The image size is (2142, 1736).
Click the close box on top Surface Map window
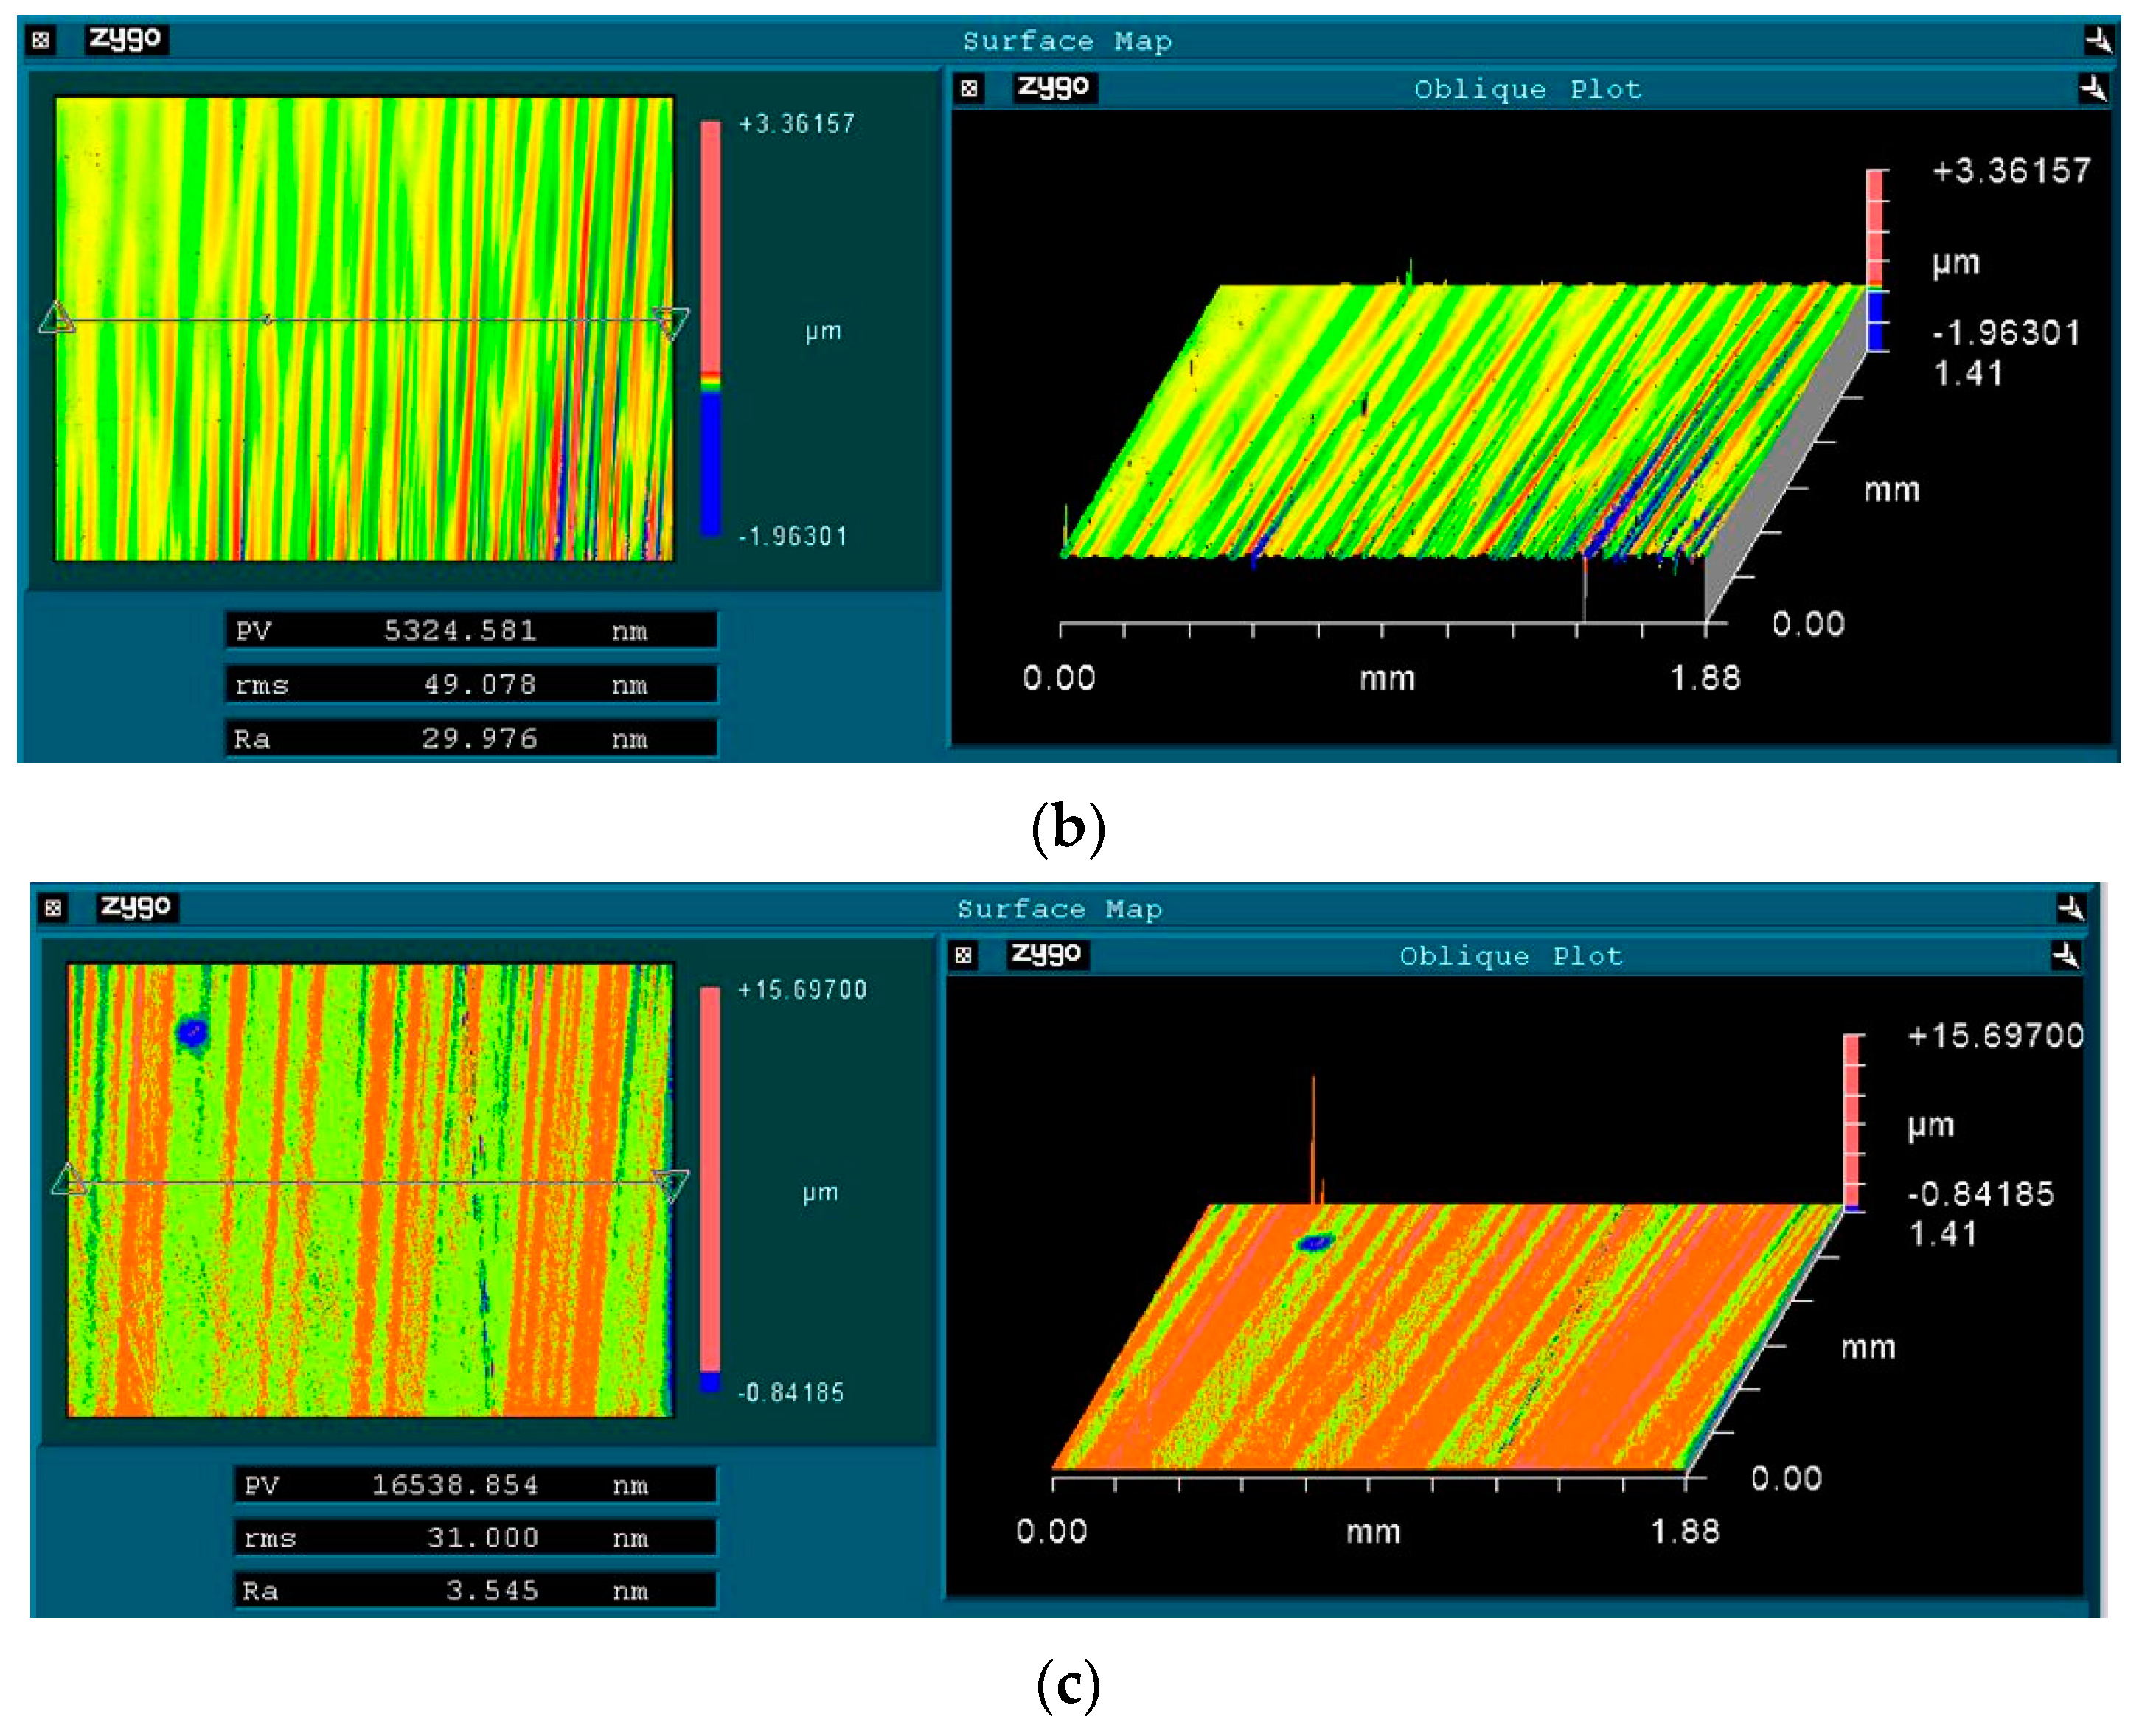click(x=40, y=40)
